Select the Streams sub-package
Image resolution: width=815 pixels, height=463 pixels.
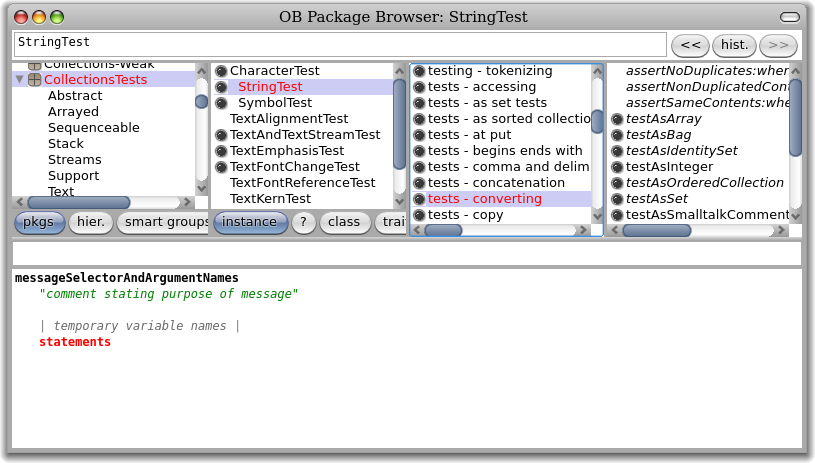point(74,160)
